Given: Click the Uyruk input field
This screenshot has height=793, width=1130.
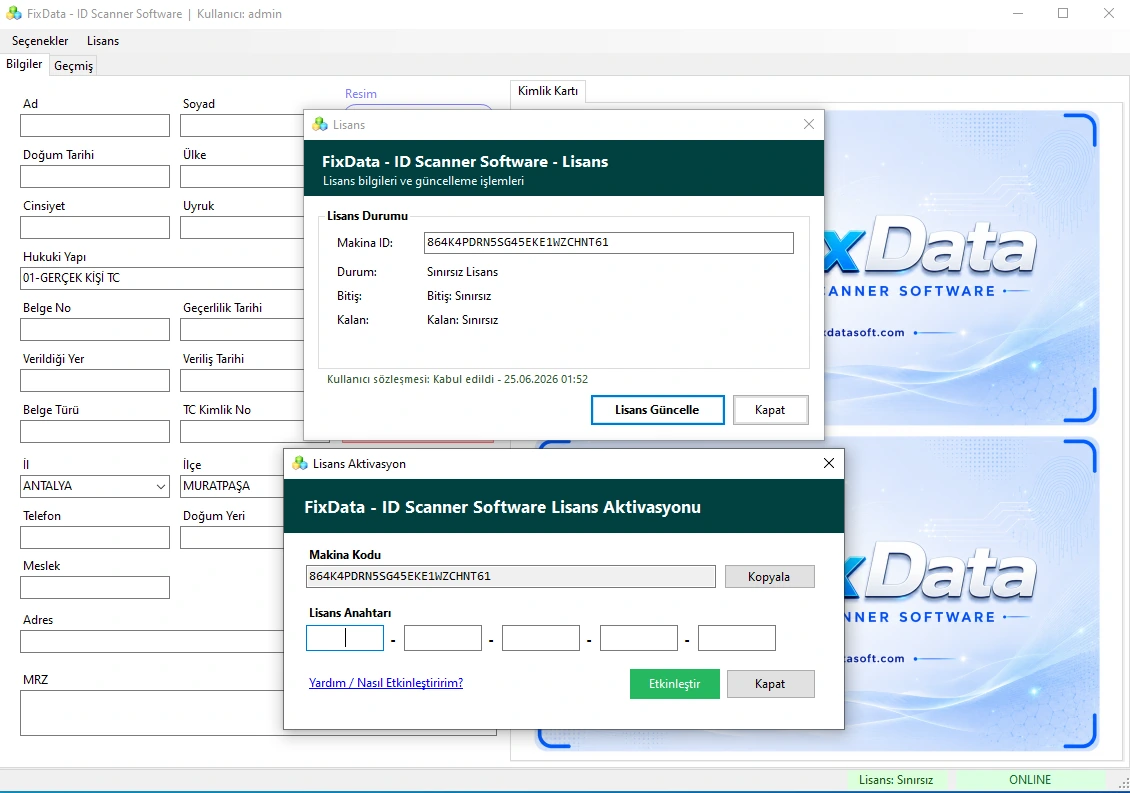Looking at the screenshot, I should (x=242, y=228).
